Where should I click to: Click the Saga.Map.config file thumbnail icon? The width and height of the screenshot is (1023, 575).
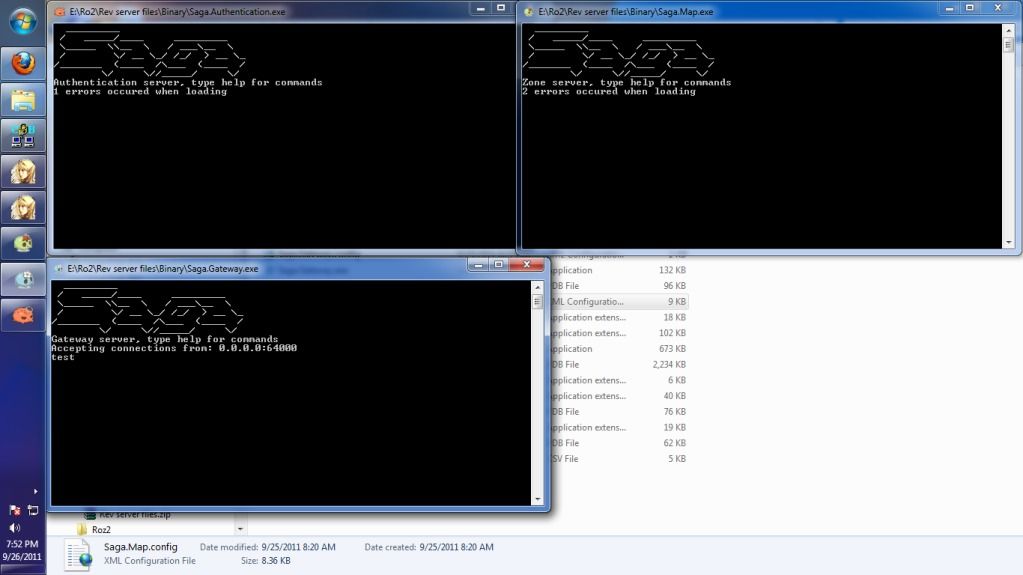[79, 554]
